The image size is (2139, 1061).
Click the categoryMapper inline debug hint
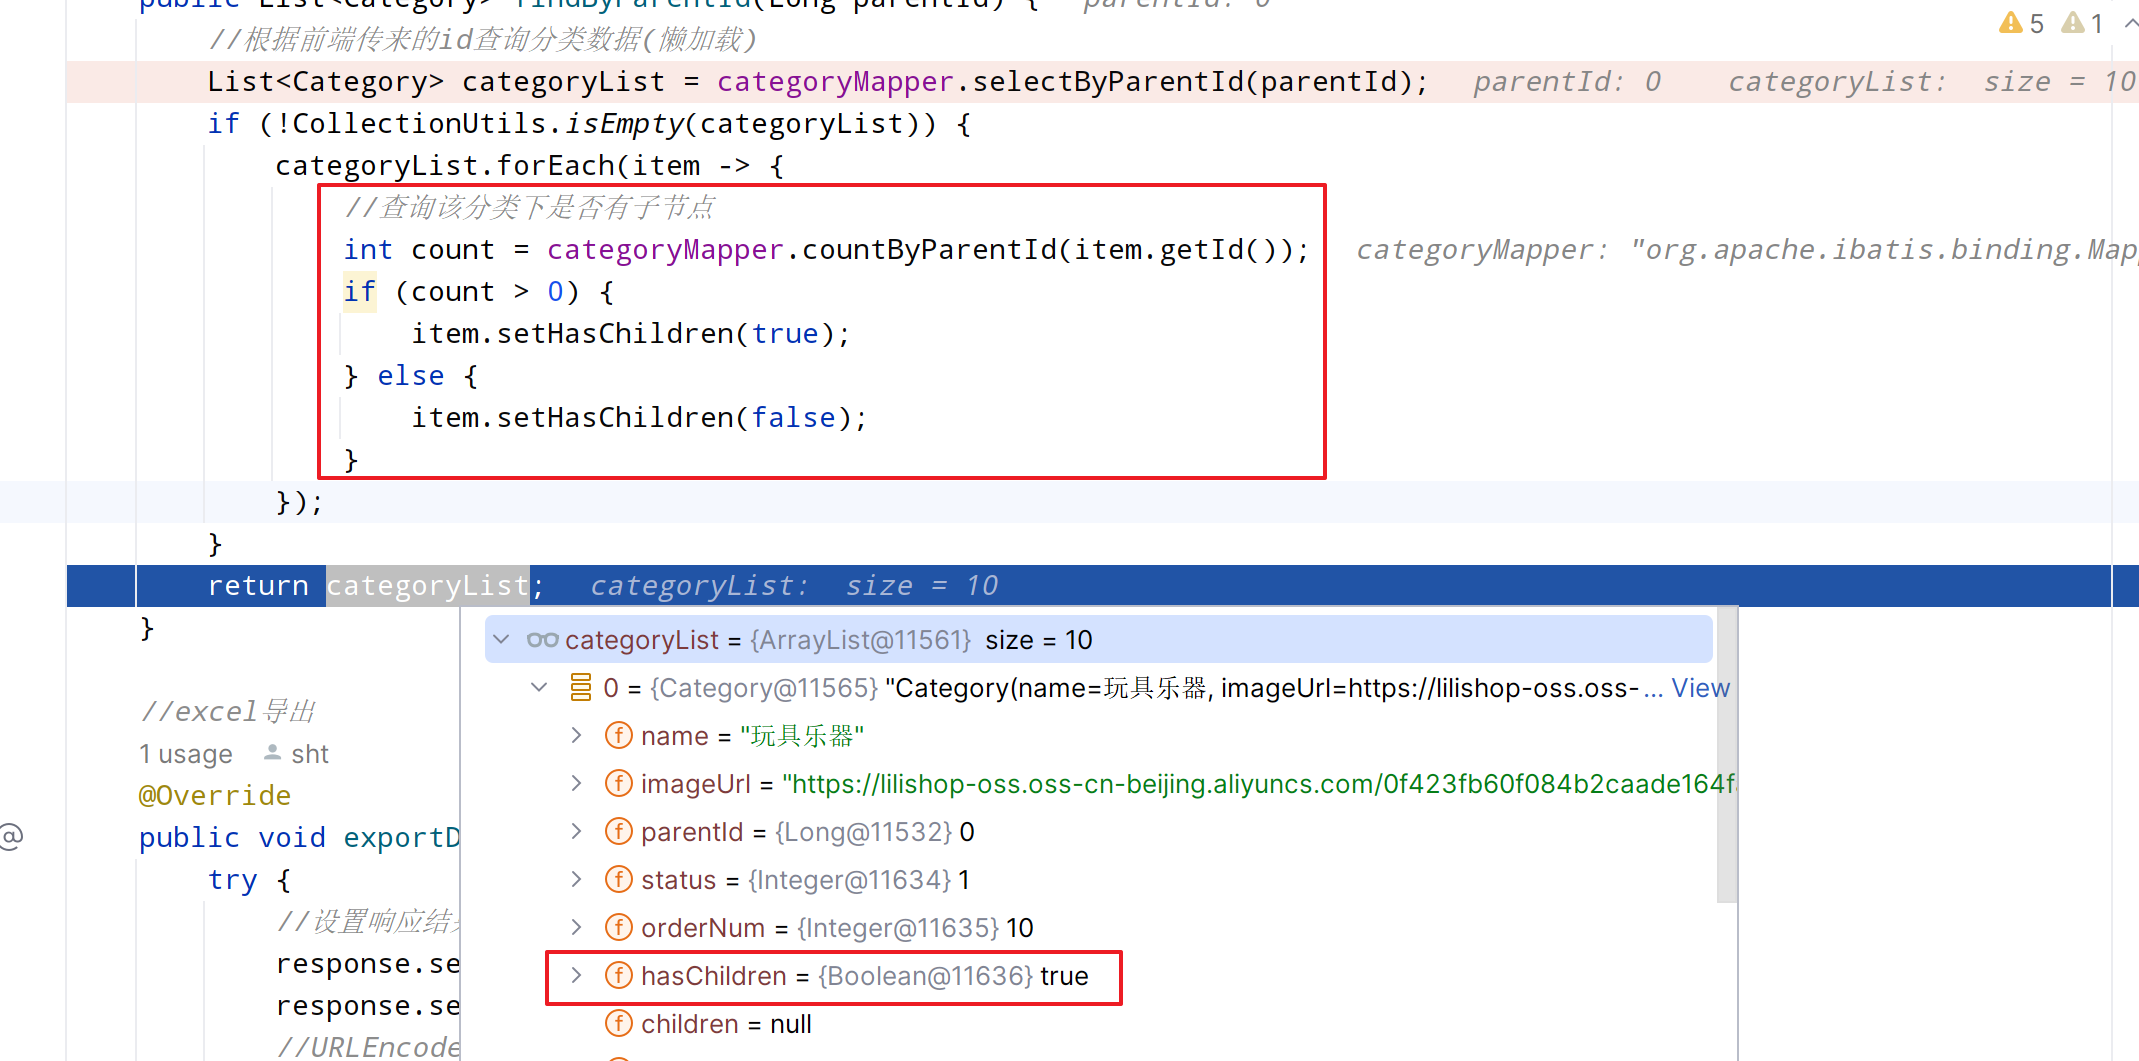click(x=1747, y=250)
